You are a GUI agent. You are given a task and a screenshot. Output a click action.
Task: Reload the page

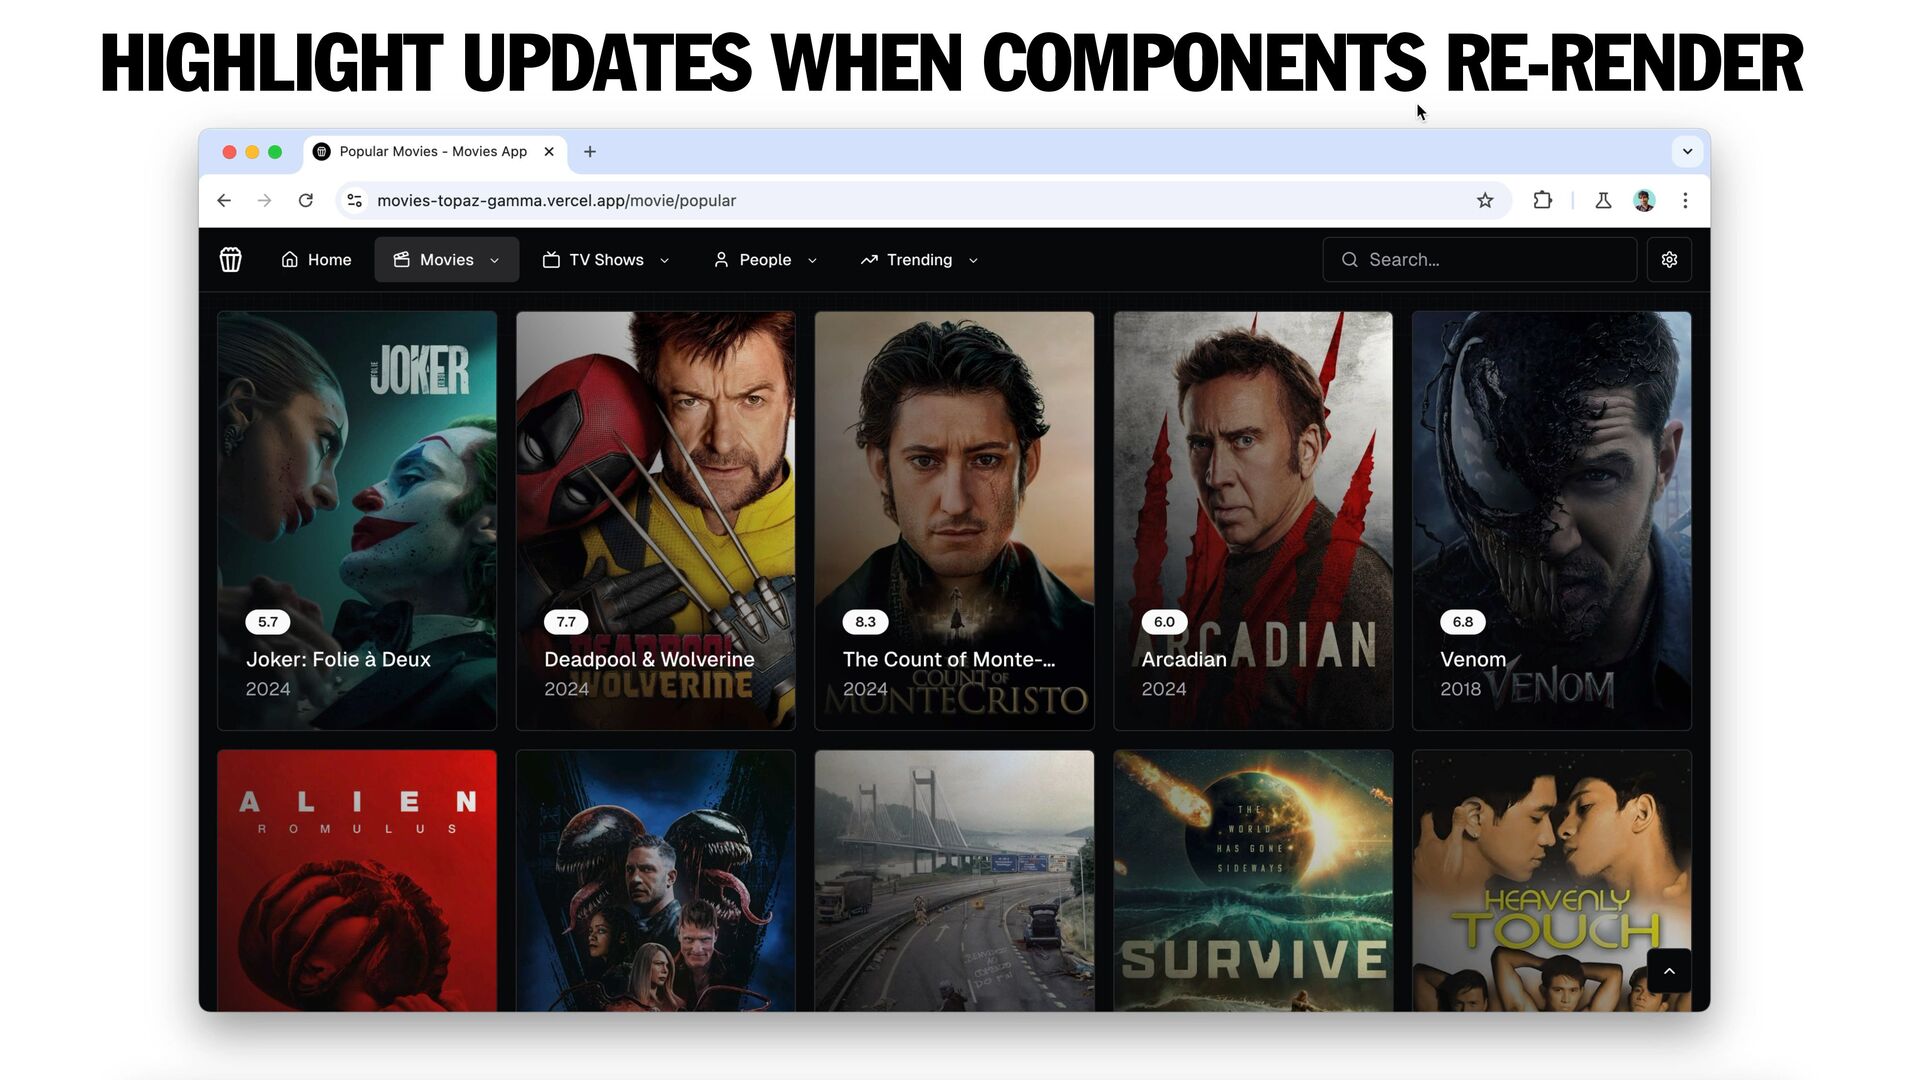[306, 201]
